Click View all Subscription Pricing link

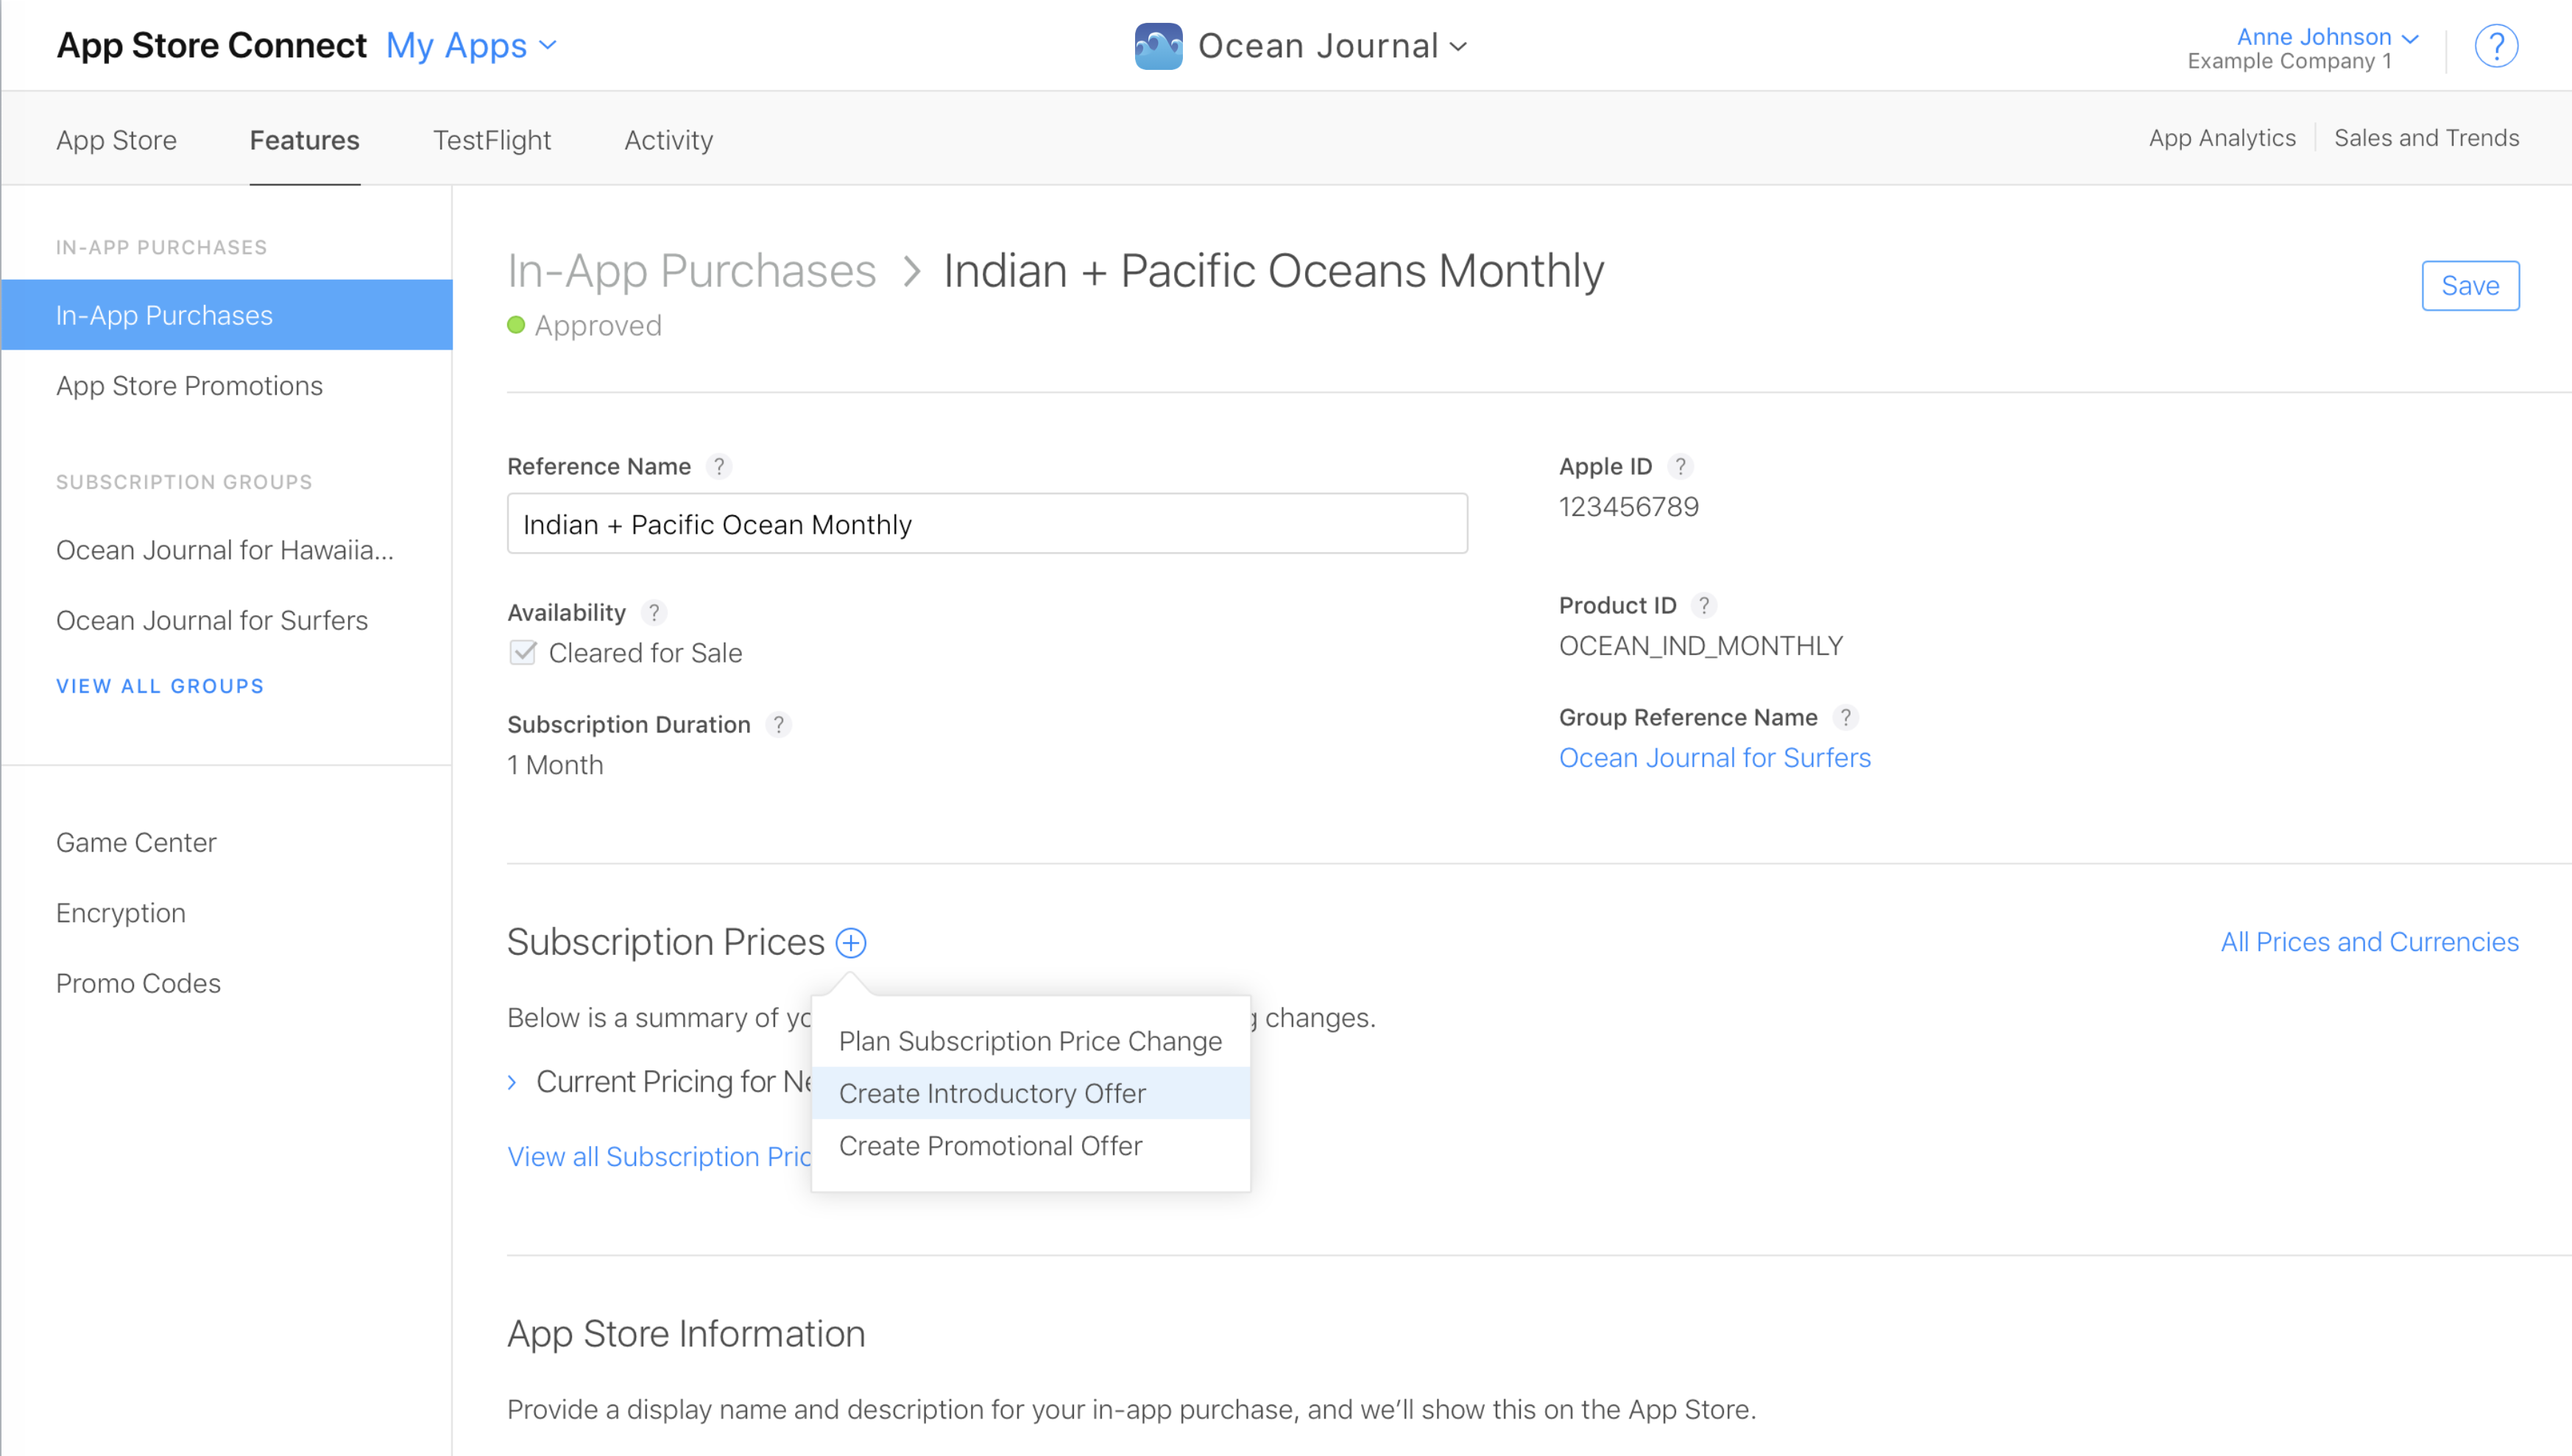[659, 1156]
